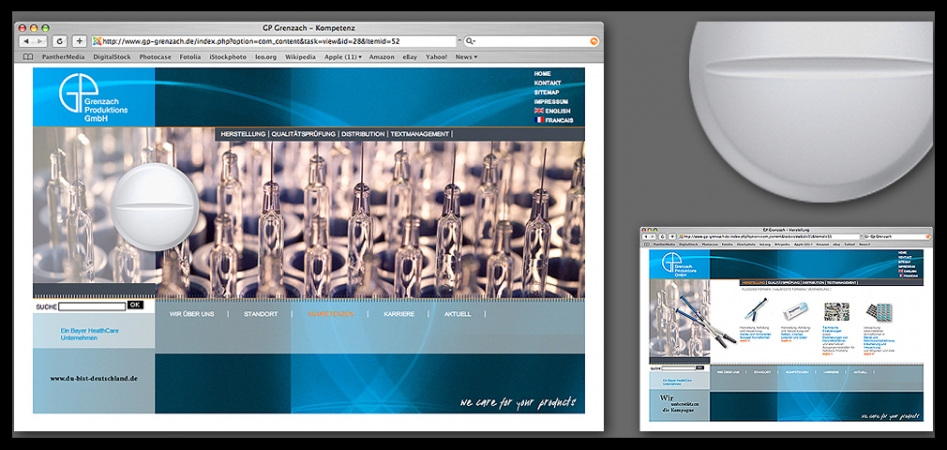The image size is (947, 450).
Task: Click the browser forward arrow button
Action: pyautogui.click(x=39, y=41)
